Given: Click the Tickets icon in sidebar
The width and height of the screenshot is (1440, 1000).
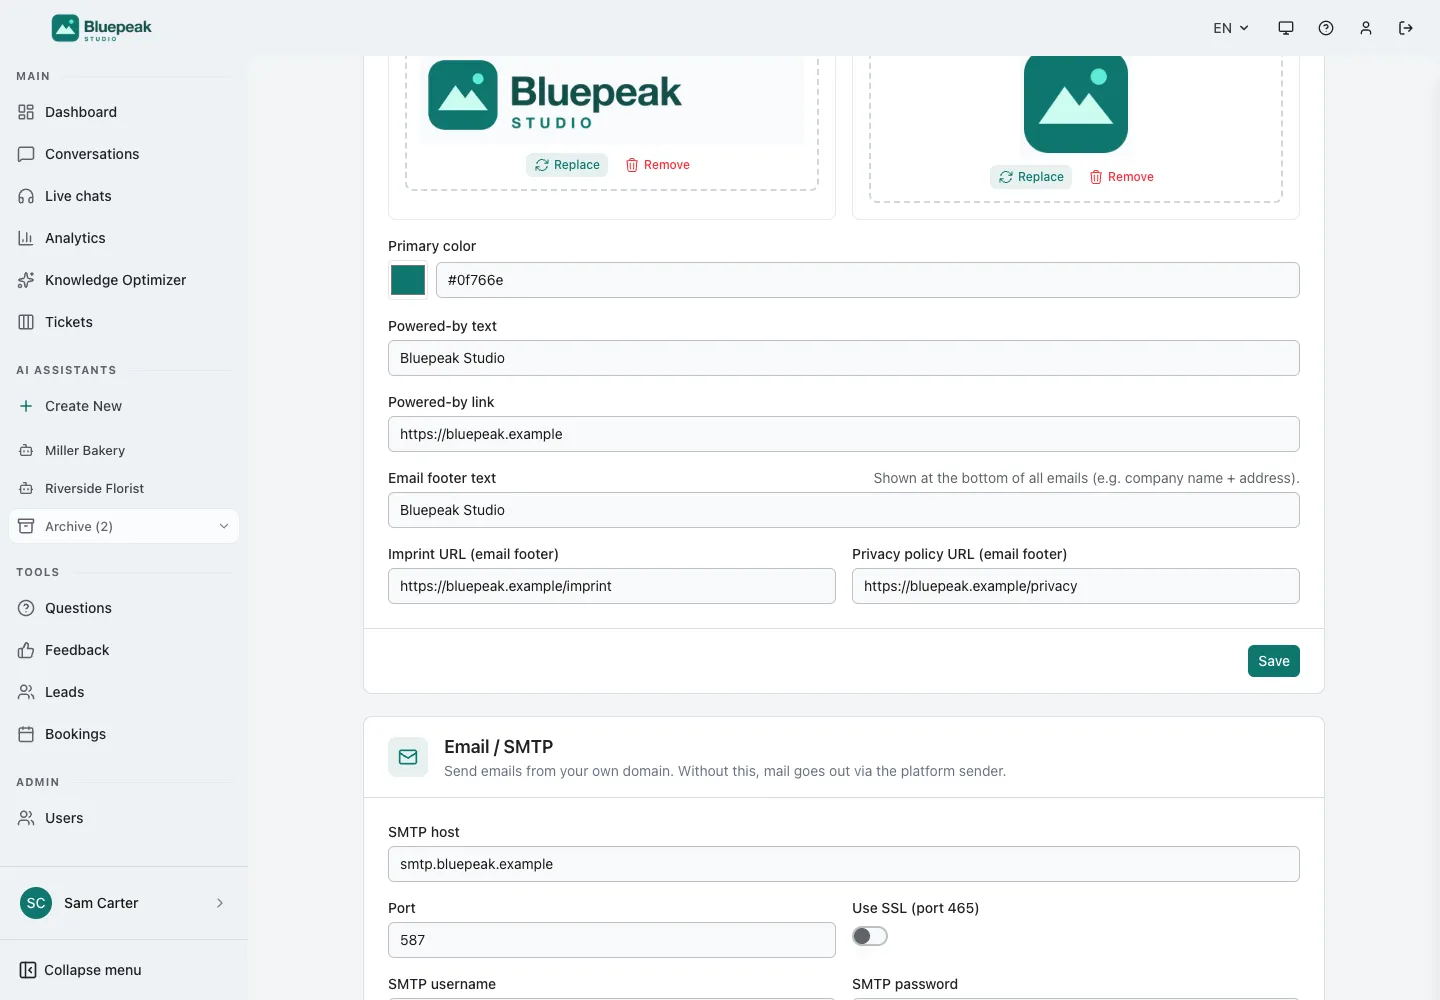Looking at the screenshot, I should coord(26,322).
